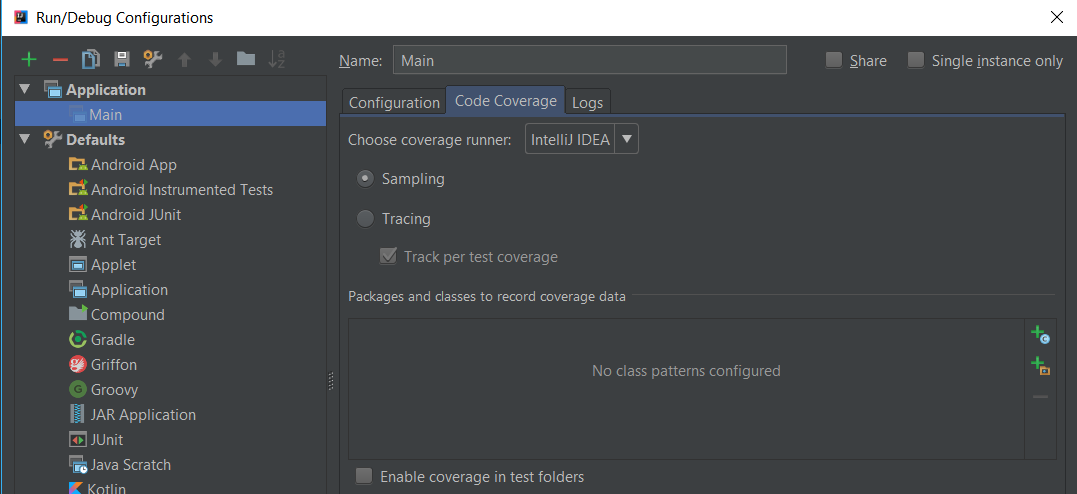Edit defaults with the wrench icon
1077x494 pixels.
click(152, 60)
